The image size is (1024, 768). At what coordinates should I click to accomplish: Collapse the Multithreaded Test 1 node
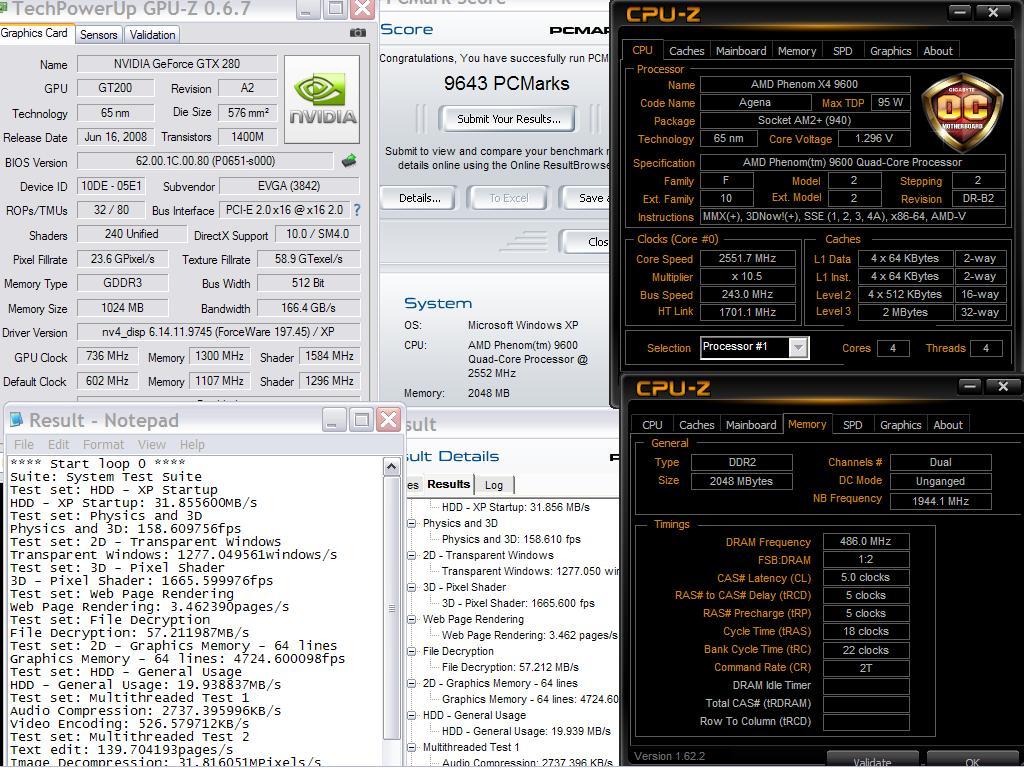pyautogui.click(x=411, y=747)
